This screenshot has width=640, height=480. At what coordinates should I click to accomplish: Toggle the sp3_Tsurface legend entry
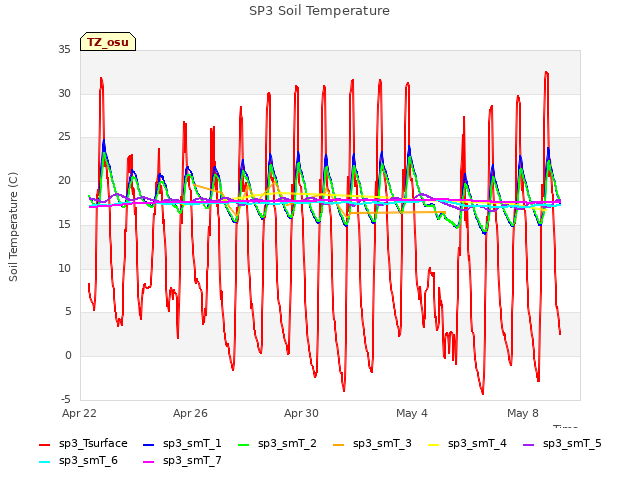pos(83,444)
